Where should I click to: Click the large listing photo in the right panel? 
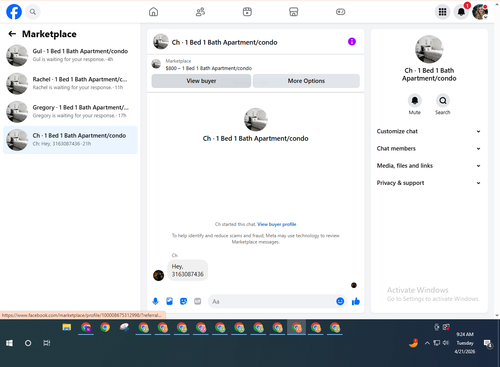pyautogui.click(x=429, y=49)
